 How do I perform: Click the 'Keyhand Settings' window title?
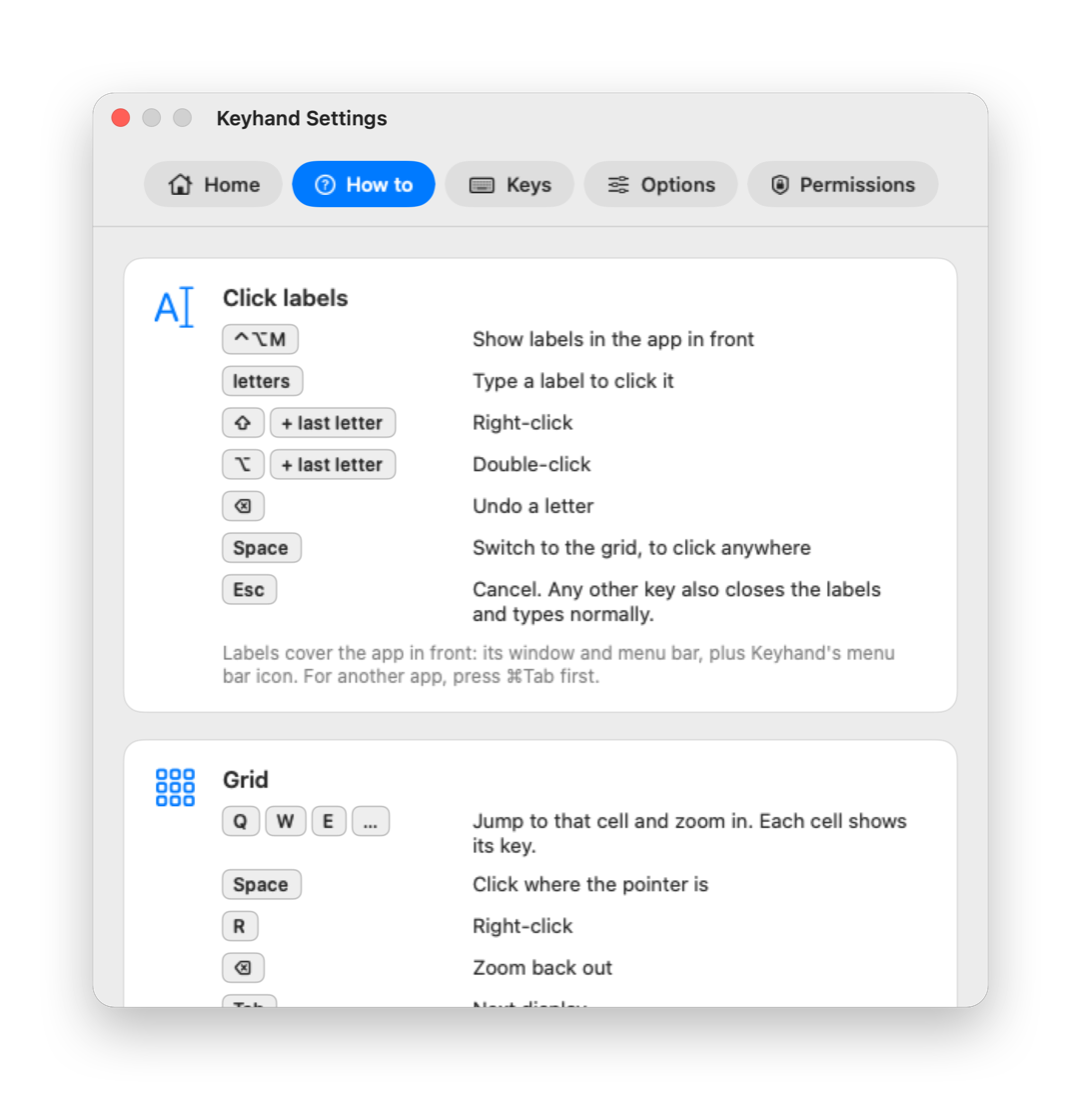pyautogui.click(x=302, y=118)
